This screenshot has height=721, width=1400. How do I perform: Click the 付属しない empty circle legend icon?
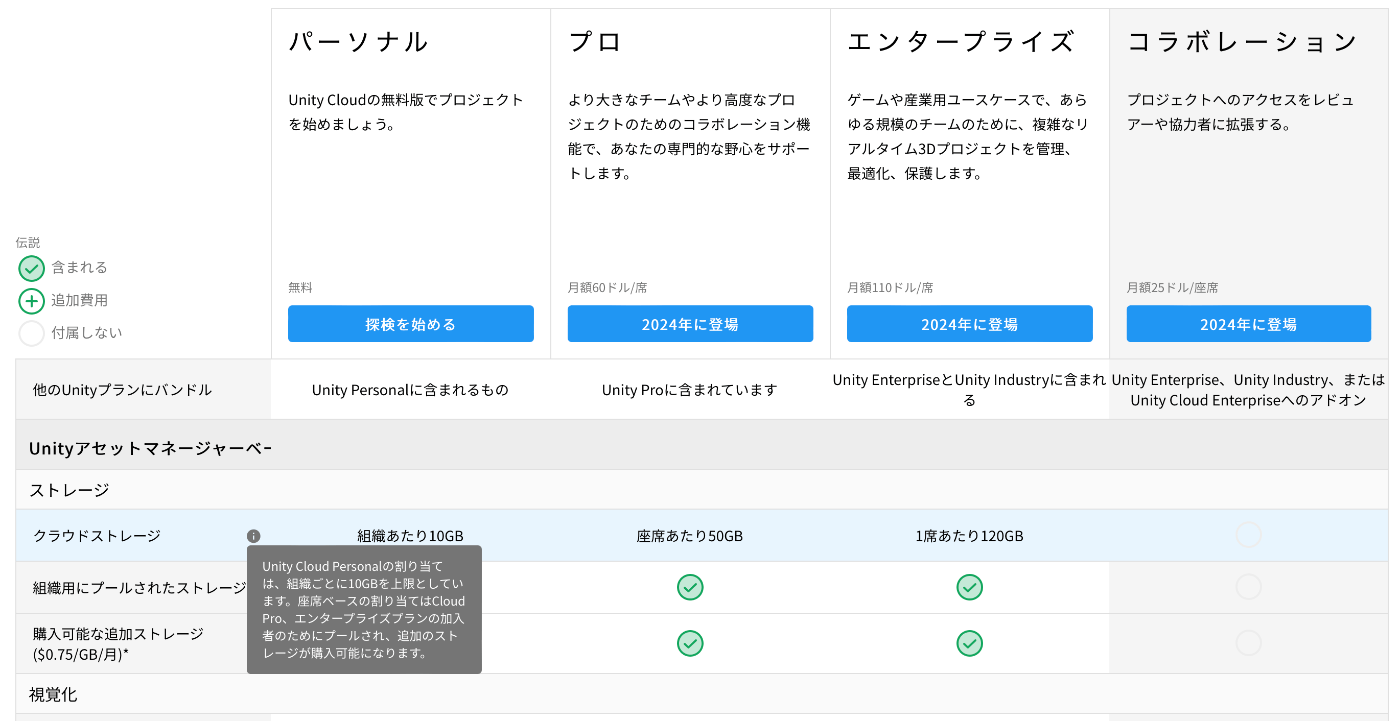(32, 333)
